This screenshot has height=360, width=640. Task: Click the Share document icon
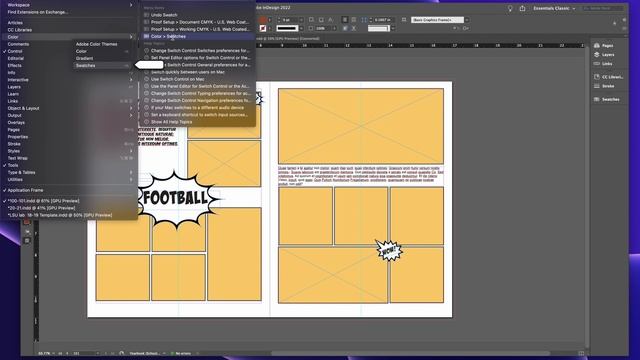click(522, 9)
